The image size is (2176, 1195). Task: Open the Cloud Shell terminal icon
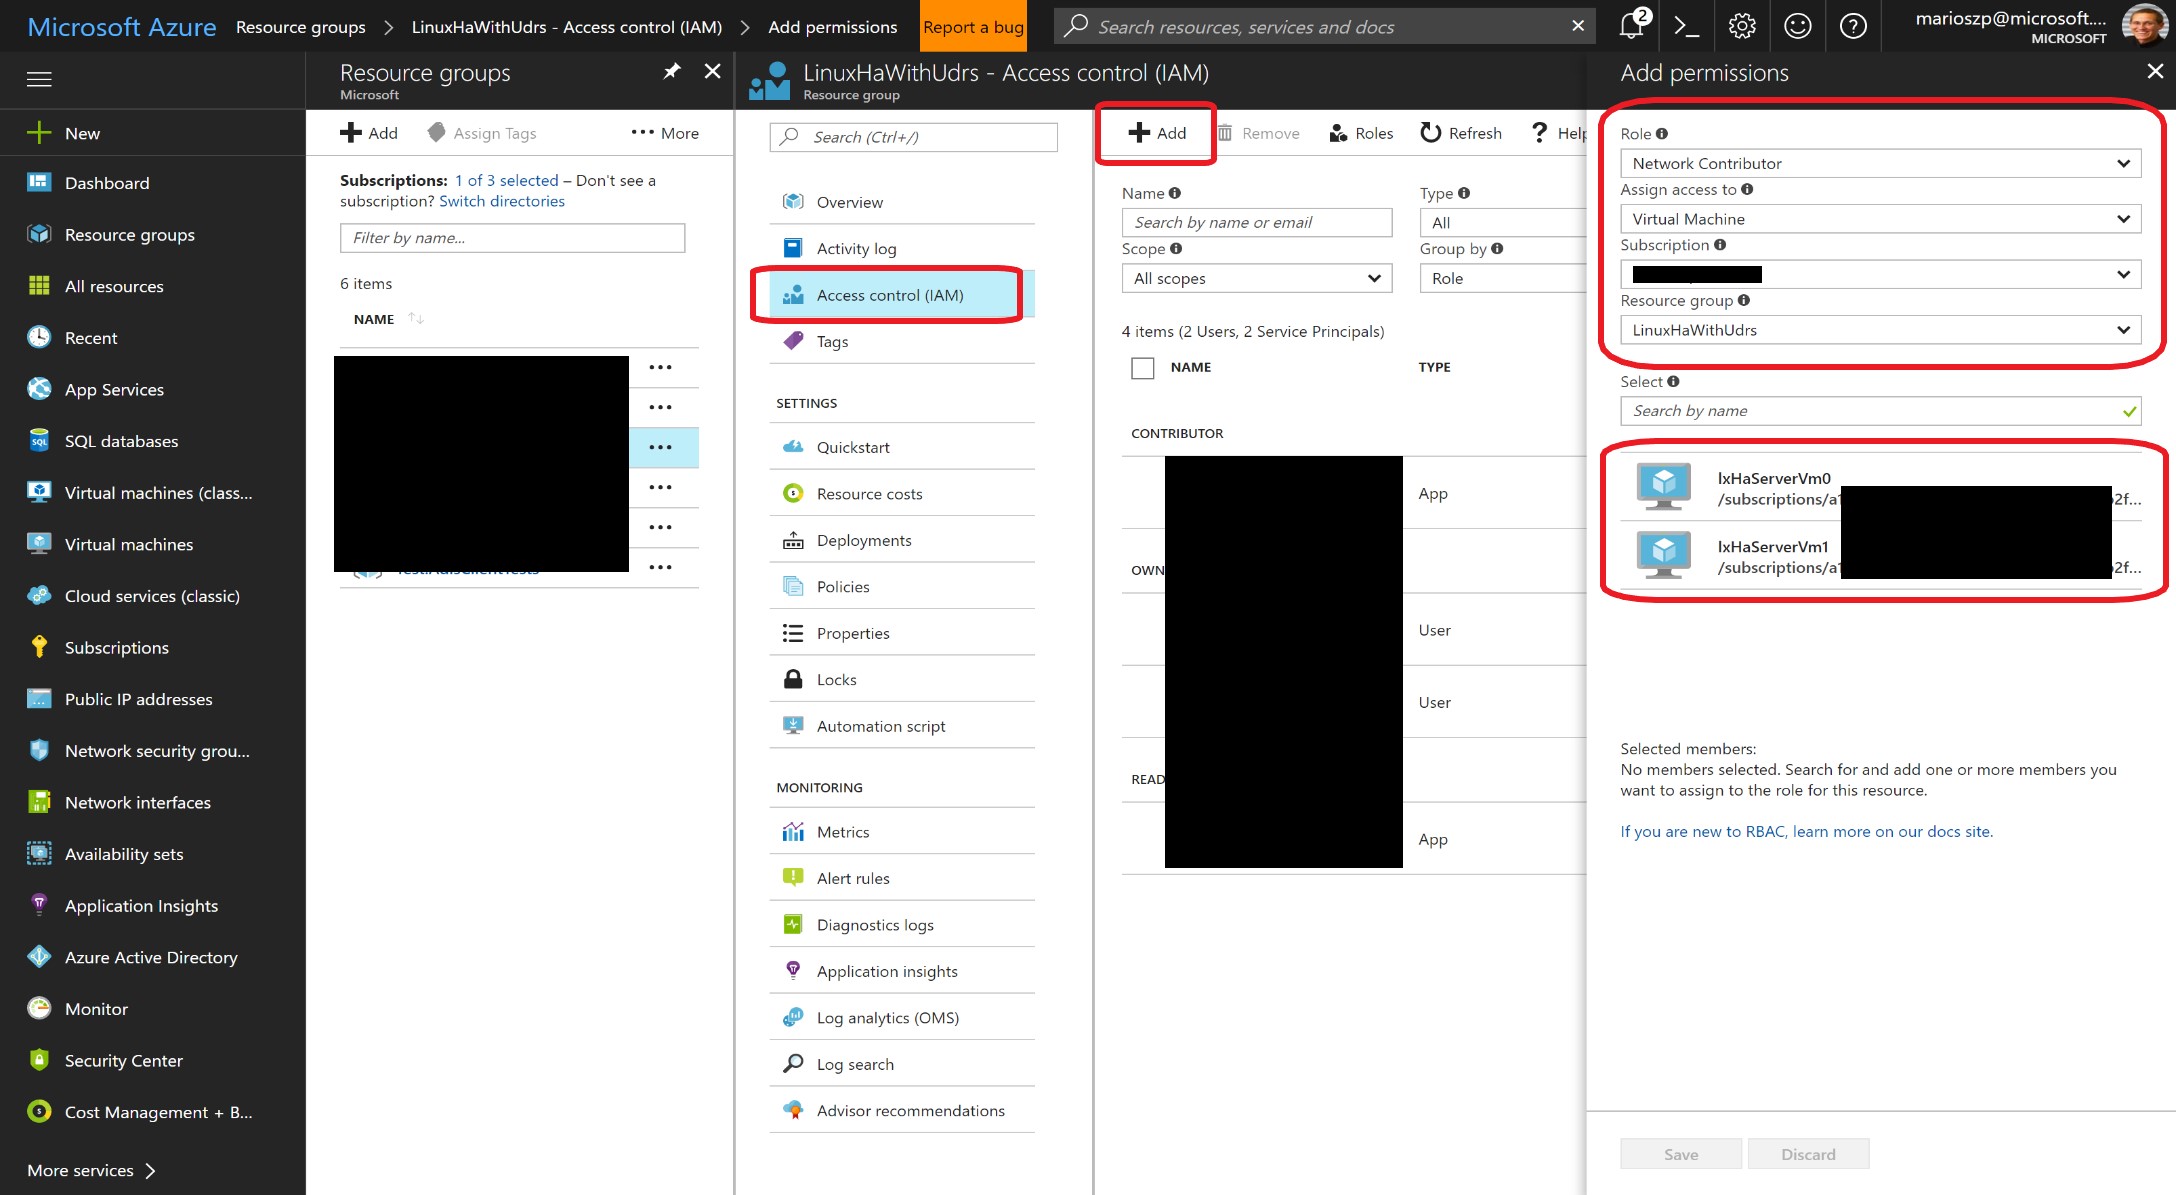1686,27
